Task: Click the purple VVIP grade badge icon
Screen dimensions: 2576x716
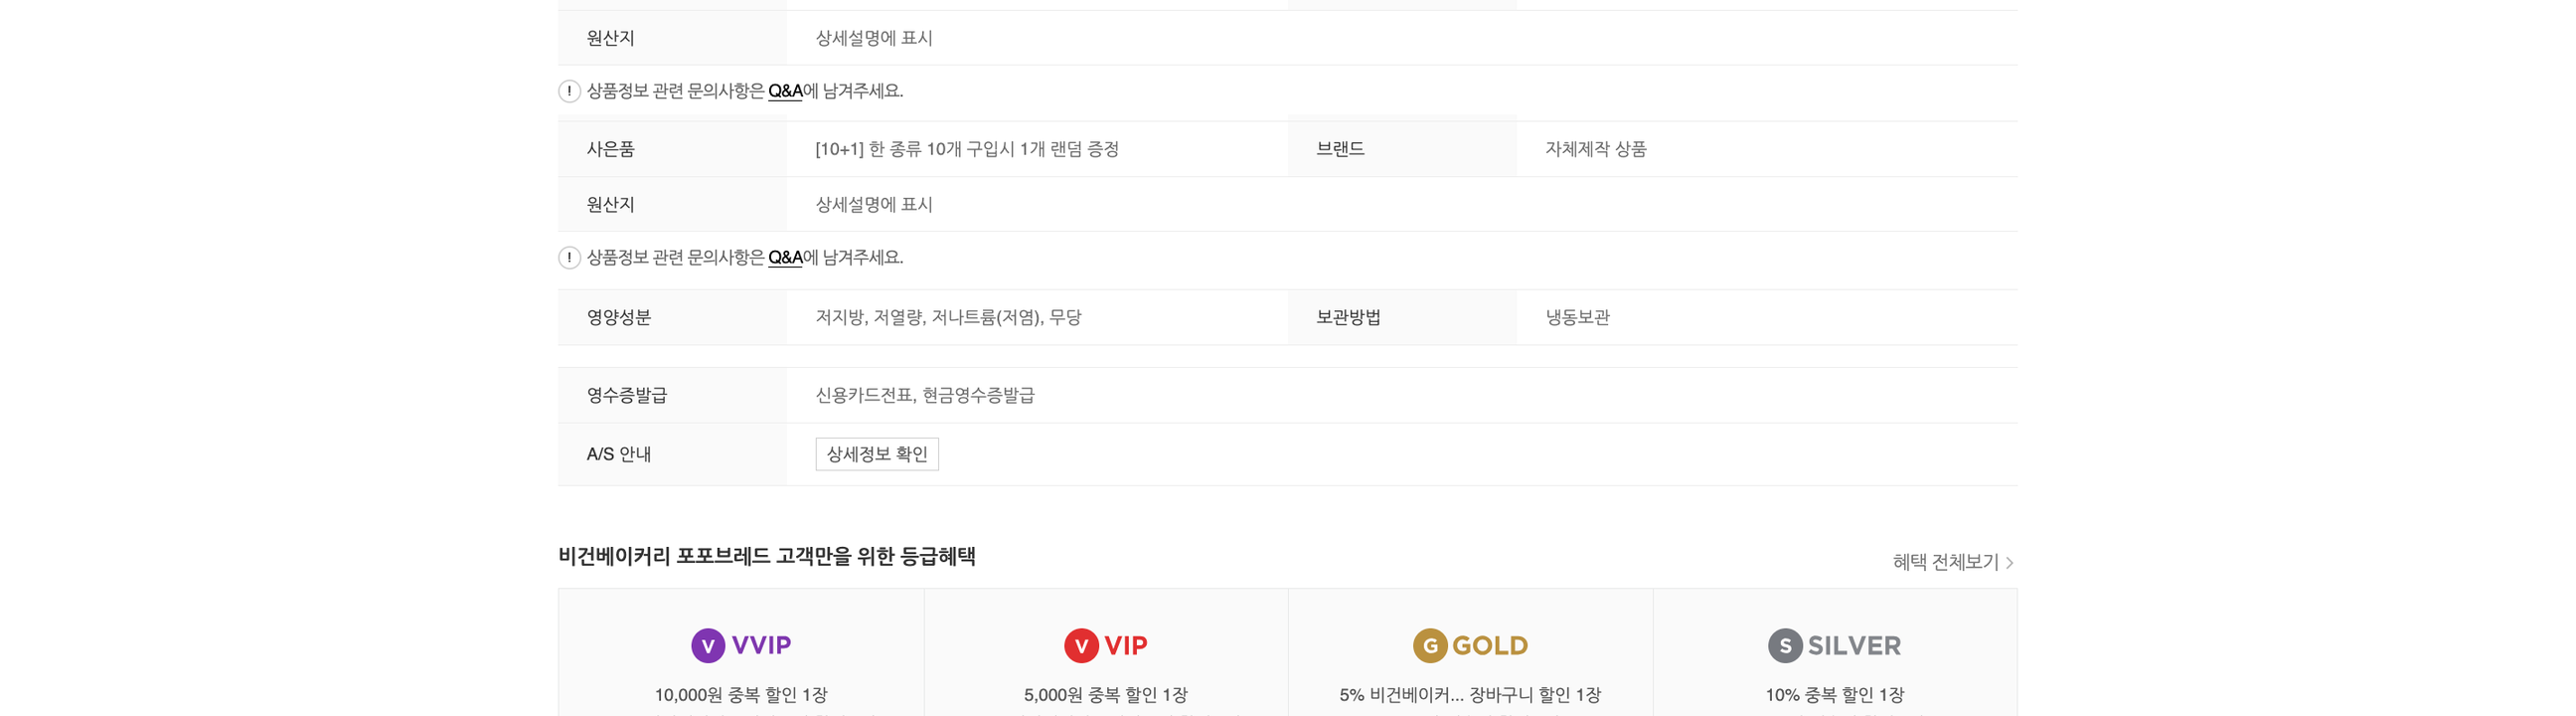Action: point(708,645)
